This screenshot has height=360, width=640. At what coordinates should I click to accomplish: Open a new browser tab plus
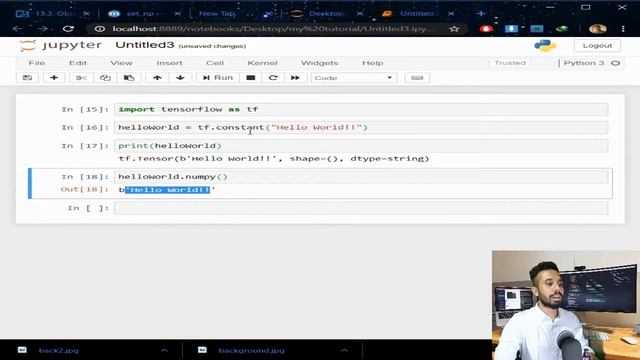click(481, 13)
